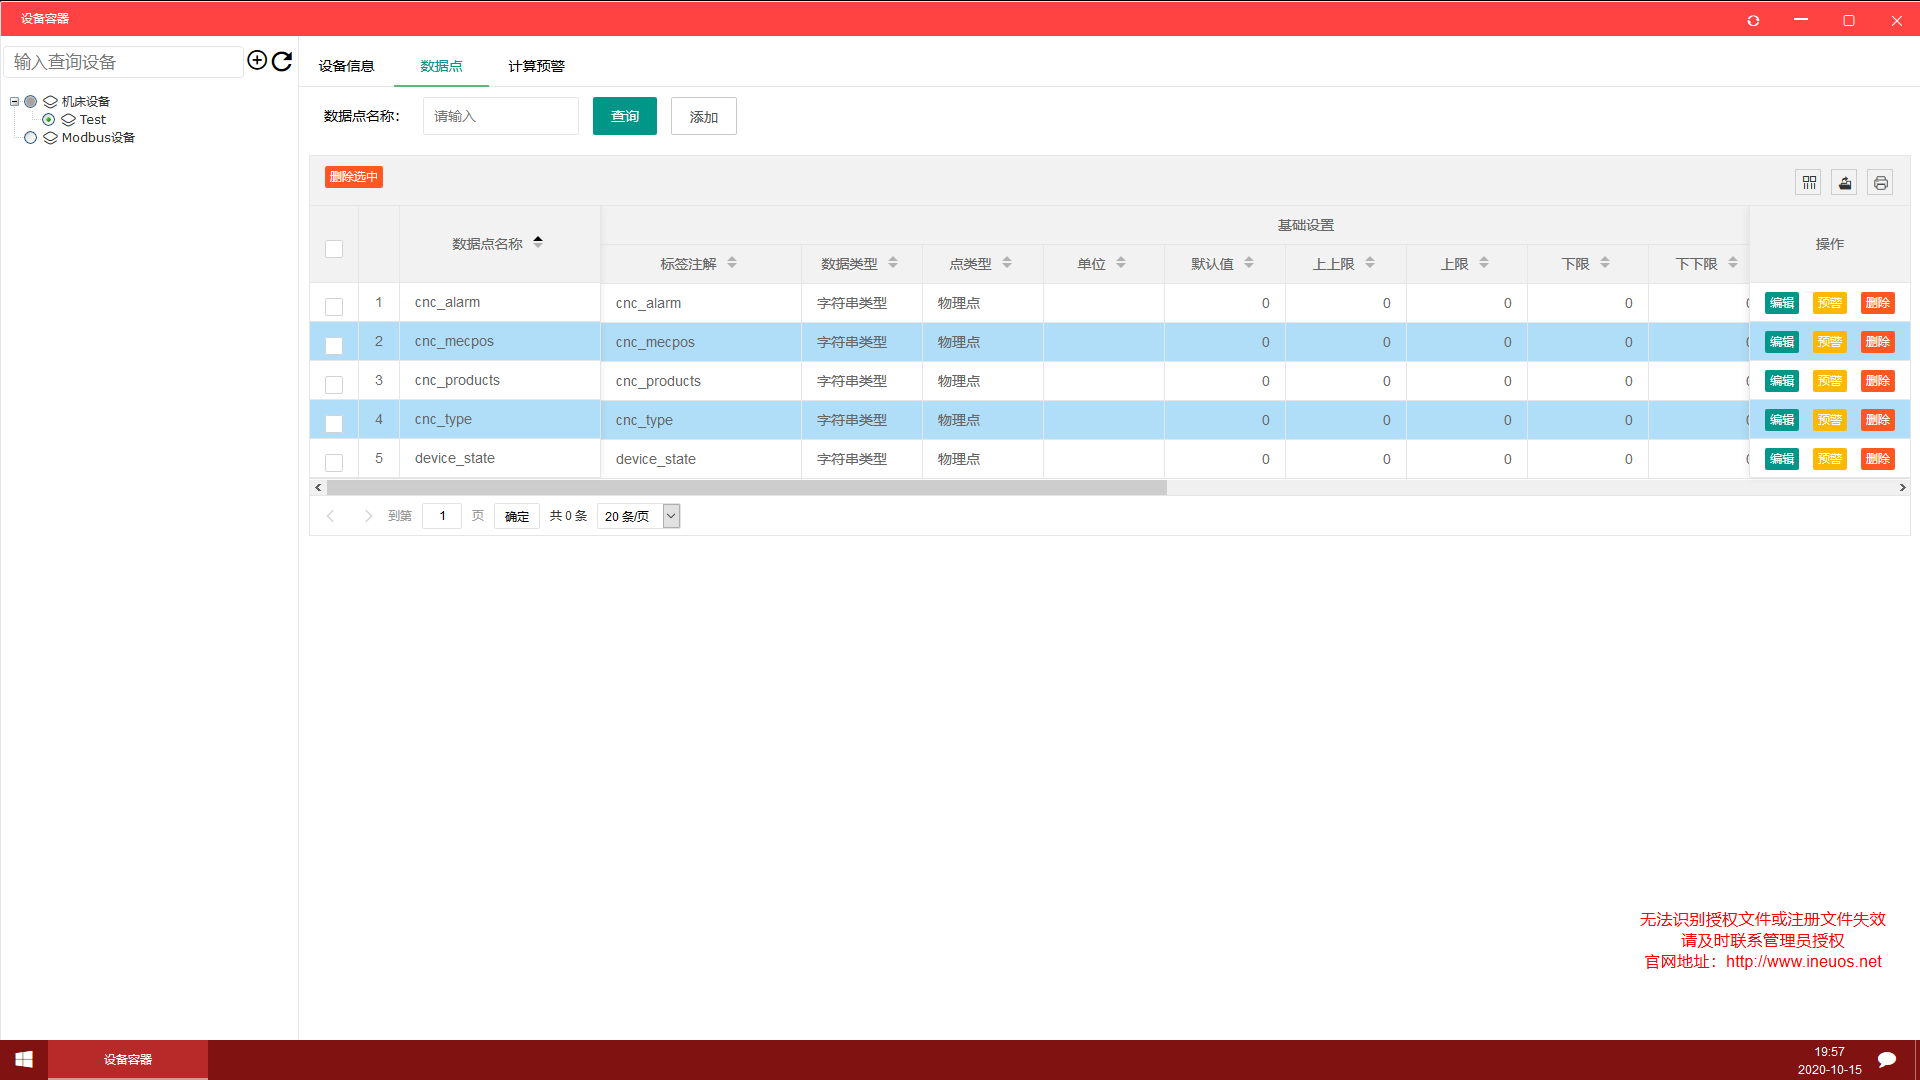Click the table export icon
Viewport: 1920px width, 1080px height.
(x=1844, y=182)
